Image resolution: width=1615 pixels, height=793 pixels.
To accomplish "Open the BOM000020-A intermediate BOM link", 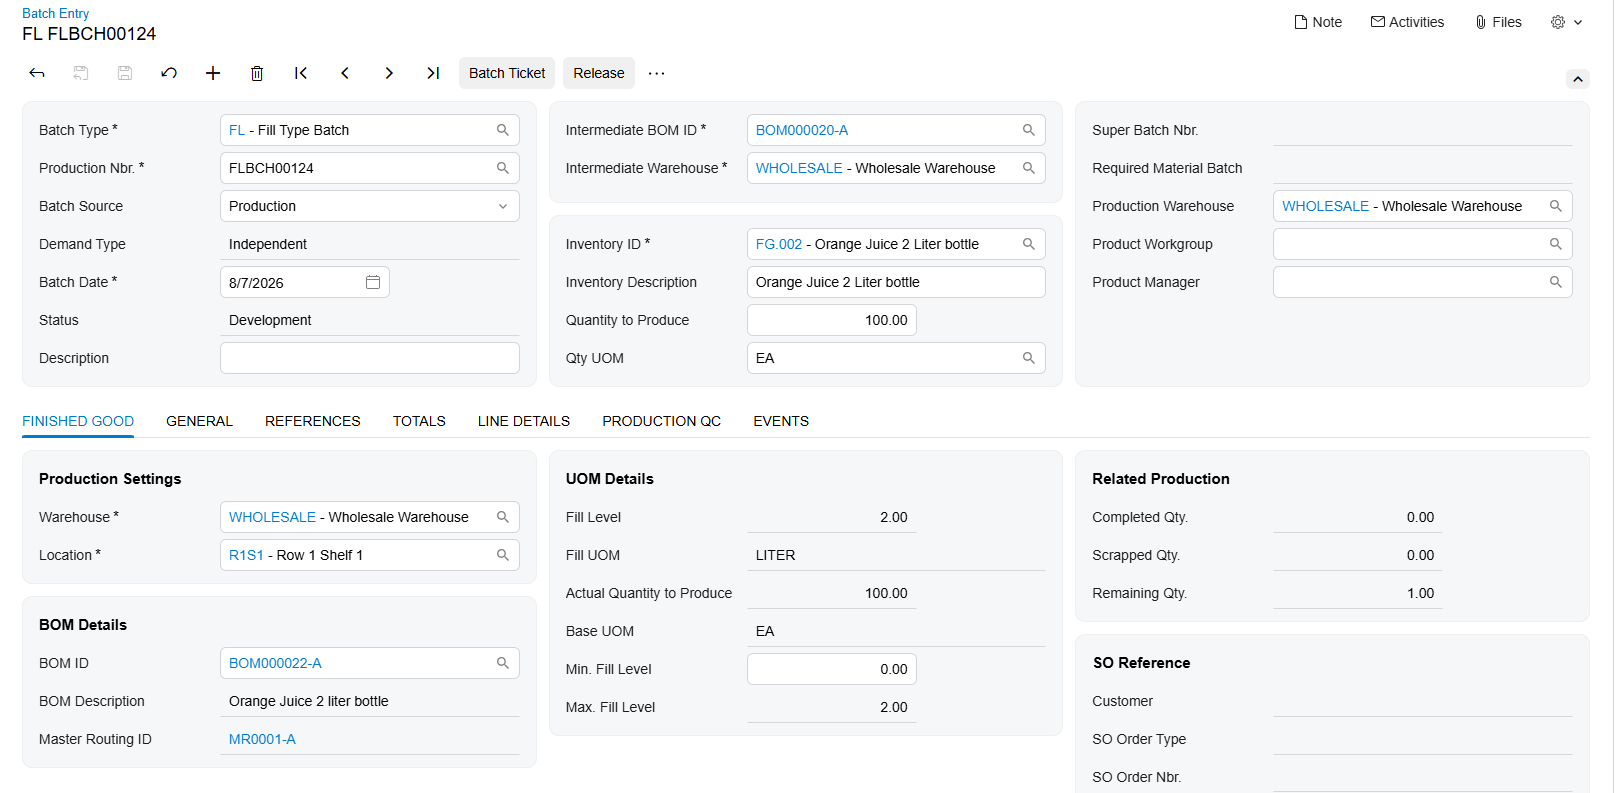I will pos(802,130).
